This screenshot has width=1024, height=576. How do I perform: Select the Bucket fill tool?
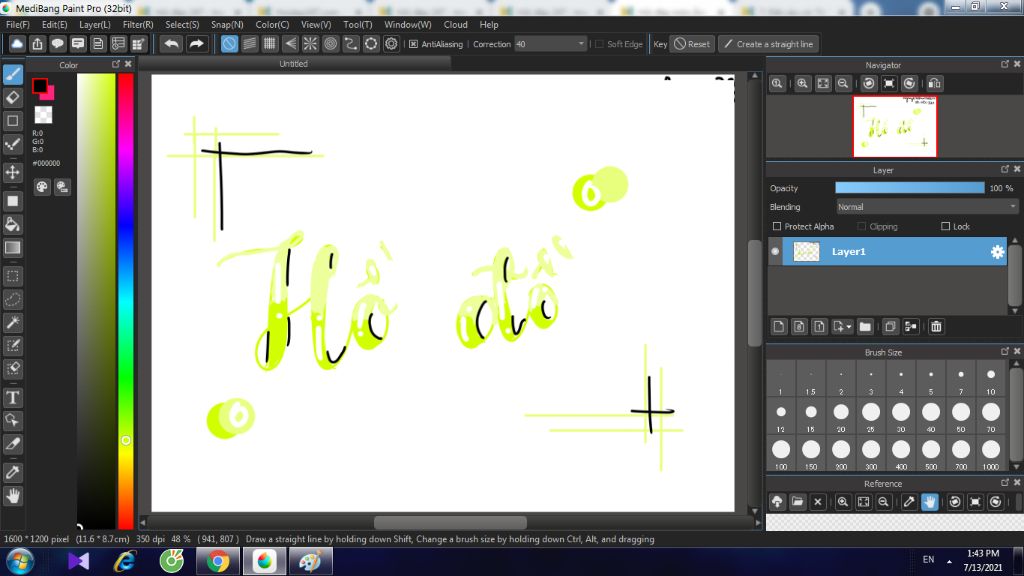[12, 225]
